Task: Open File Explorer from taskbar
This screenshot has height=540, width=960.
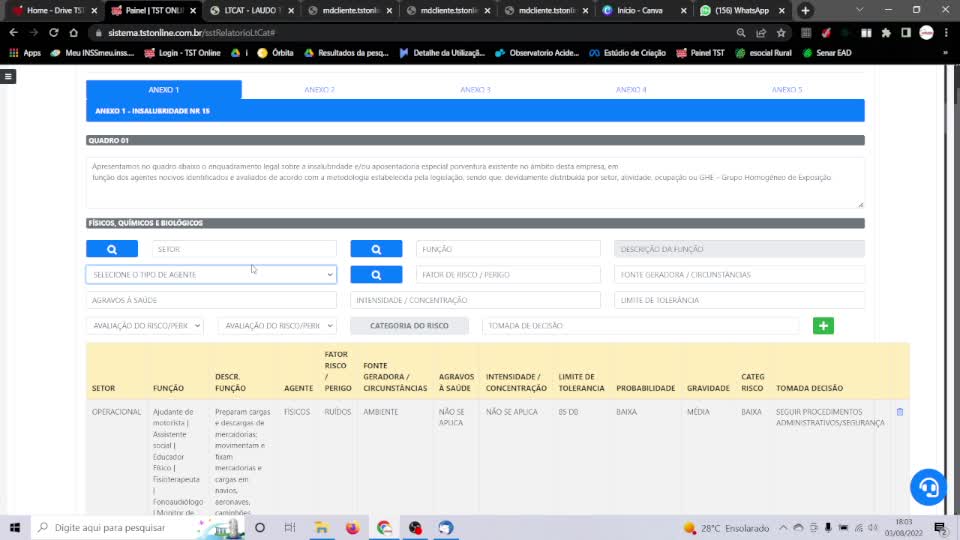Action: pos(321,527)
